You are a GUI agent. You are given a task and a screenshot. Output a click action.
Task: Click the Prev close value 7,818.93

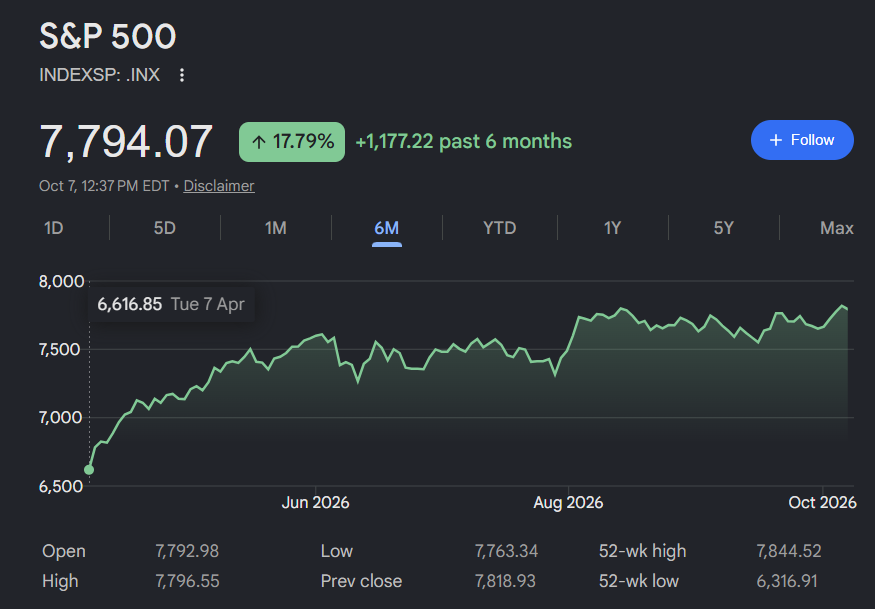505,581
